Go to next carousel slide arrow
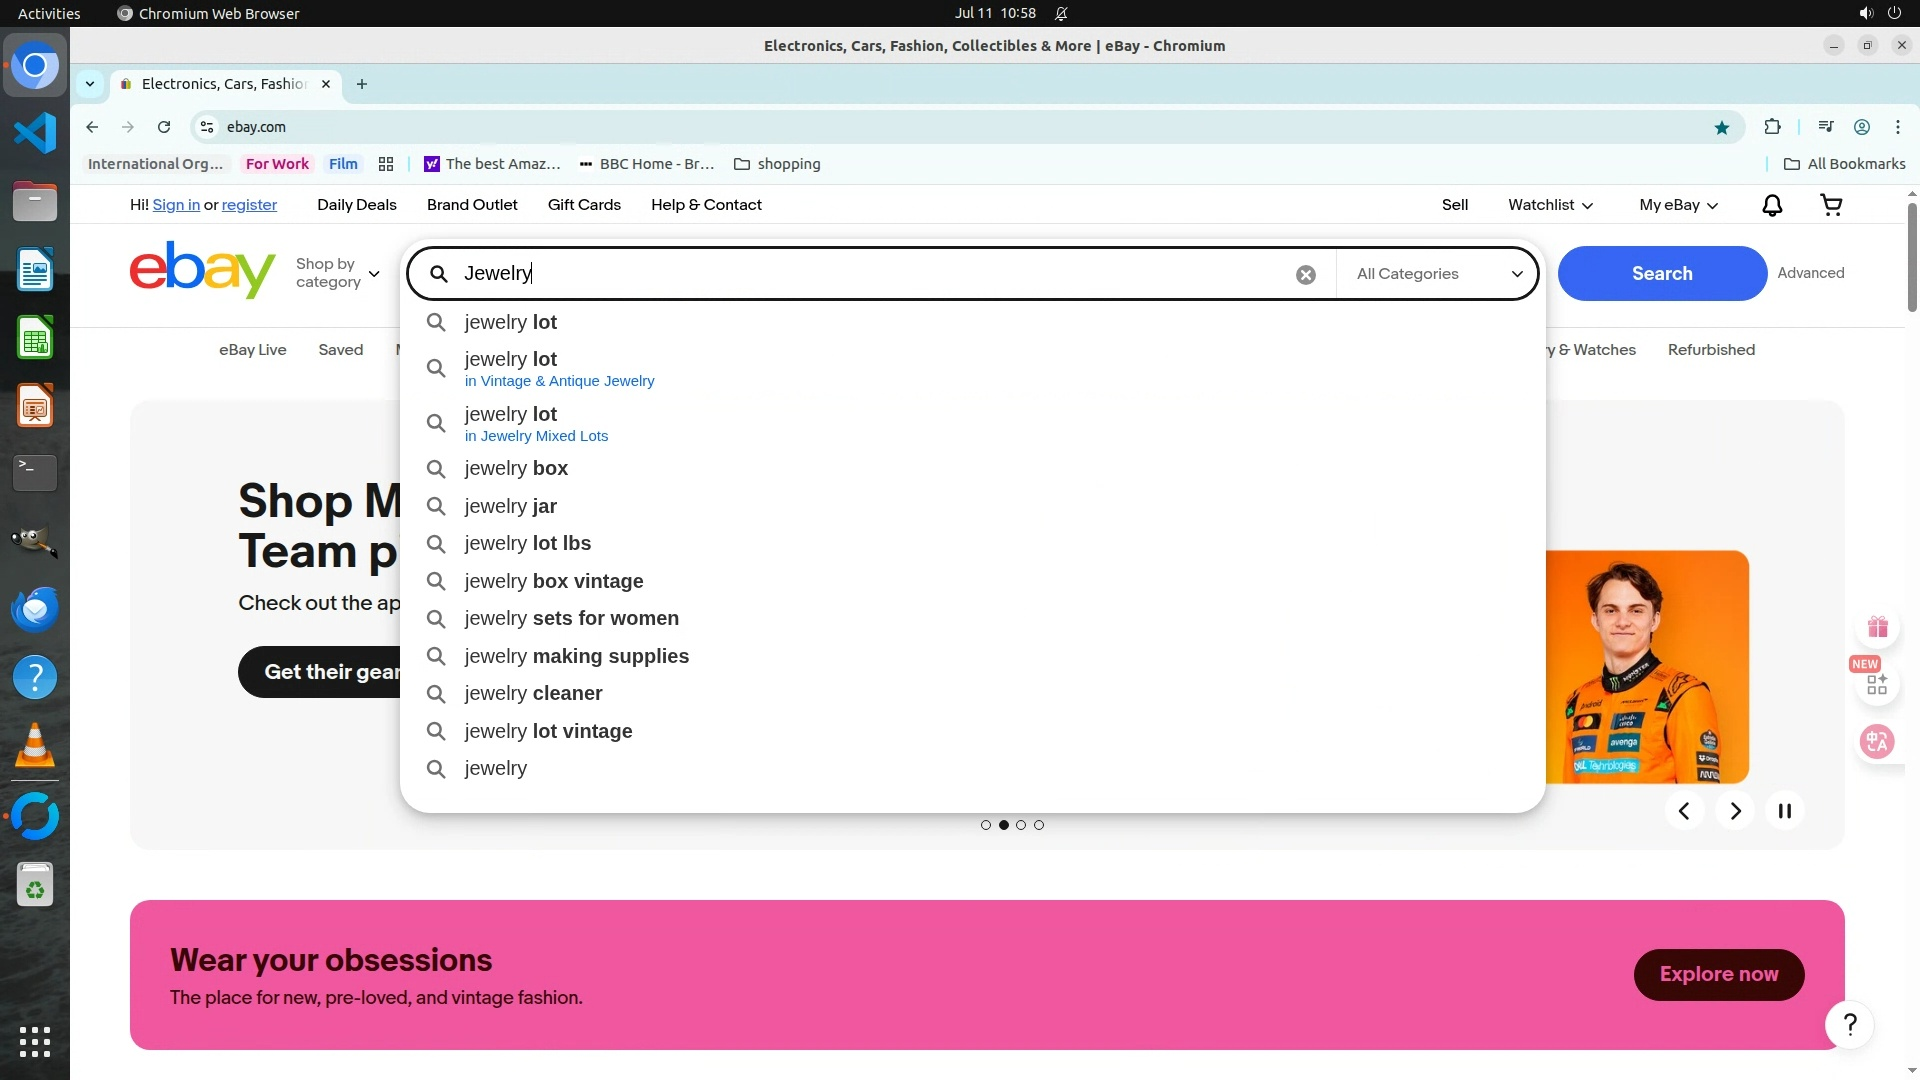The height and width of the screenshot is (1080, 1920). click(x=1735, y=811)
